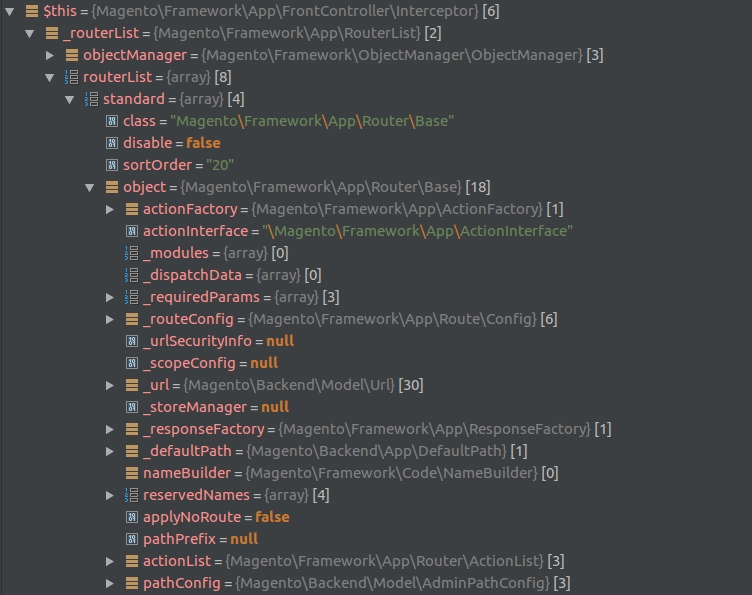Select the actionInterface string value
This screenshot has width=752, height=595.
[417, 231]
